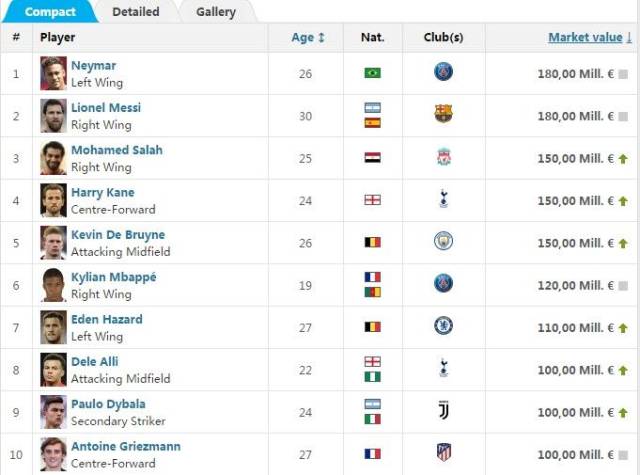Click the FC Barcelona club crest
This screenshot has width=640, height=475.
[443, 114]
